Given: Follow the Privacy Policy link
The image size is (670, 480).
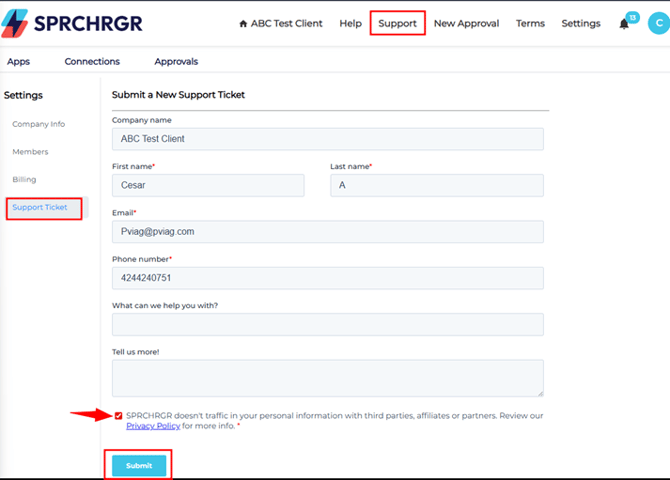Looking at the screenshot, I should [153, 426].
